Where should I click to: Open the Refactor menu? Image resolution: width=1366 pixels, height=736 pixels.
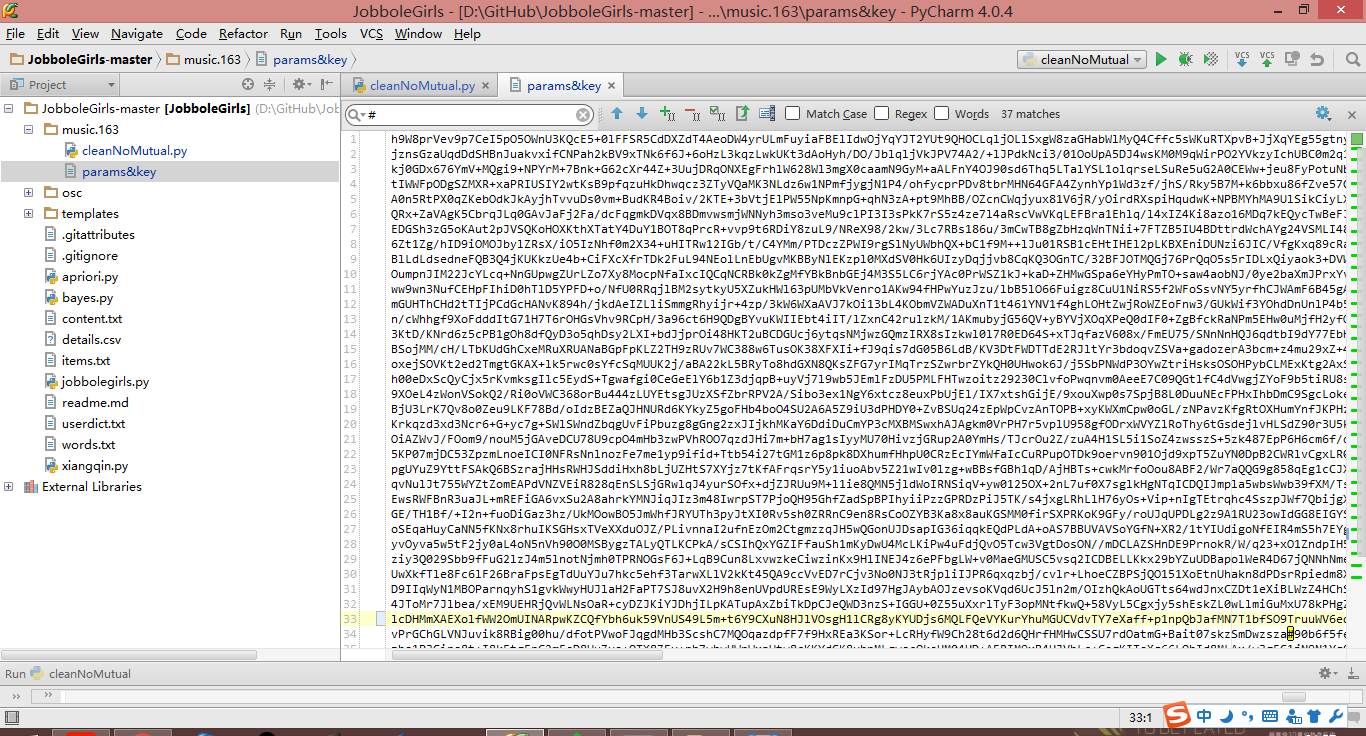pyautogui.click(x=243, y=33)
